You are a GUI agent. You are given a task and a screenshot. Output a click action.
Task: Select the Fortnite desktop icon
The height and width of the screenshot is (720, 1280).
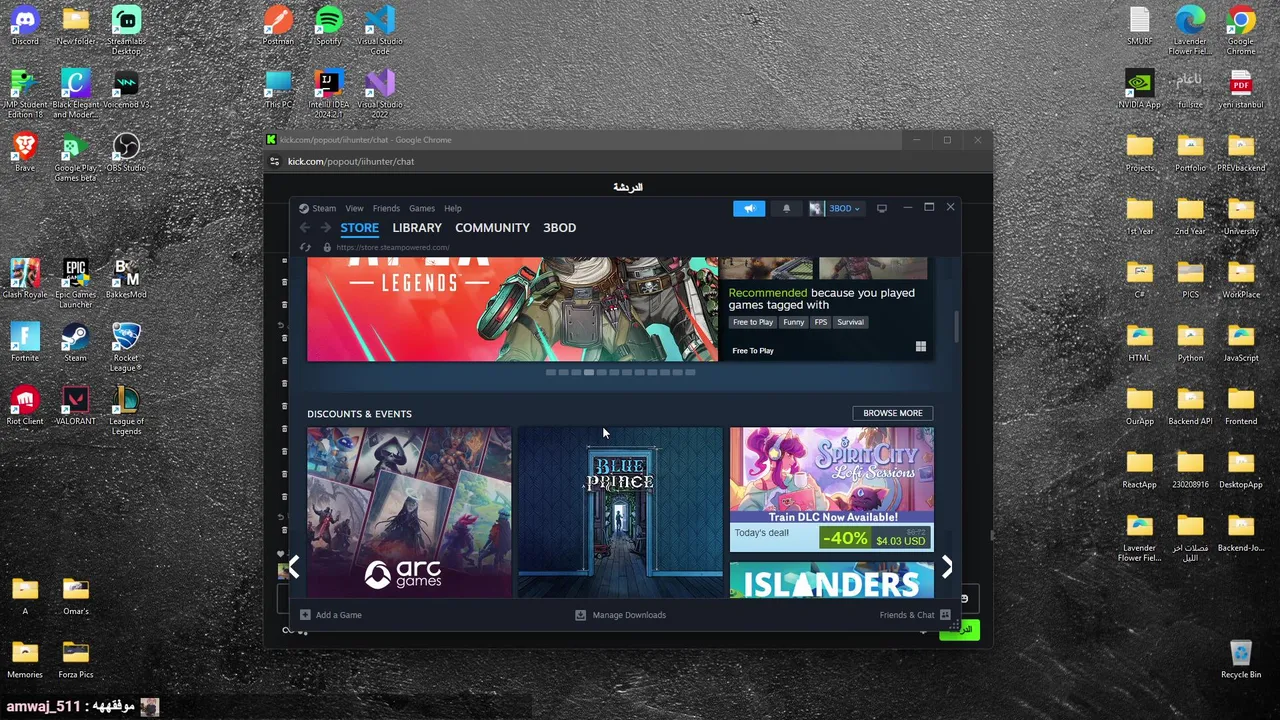click(25, 342)
